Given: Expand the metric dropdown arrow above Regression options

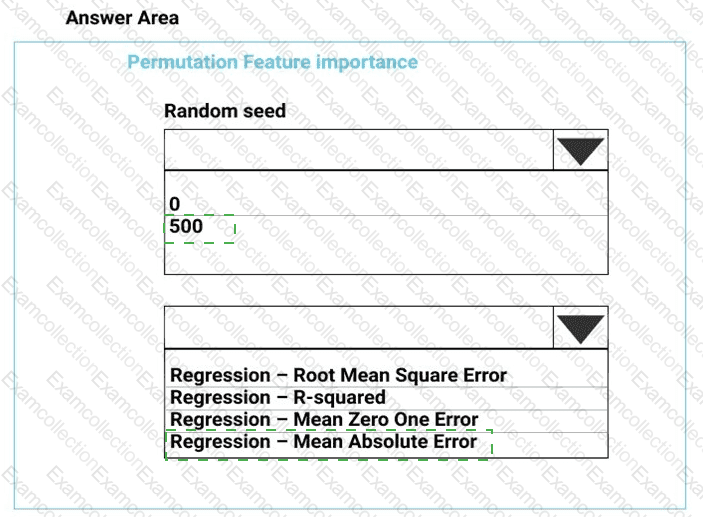Looking at the screenshot, I should (580, 327).
